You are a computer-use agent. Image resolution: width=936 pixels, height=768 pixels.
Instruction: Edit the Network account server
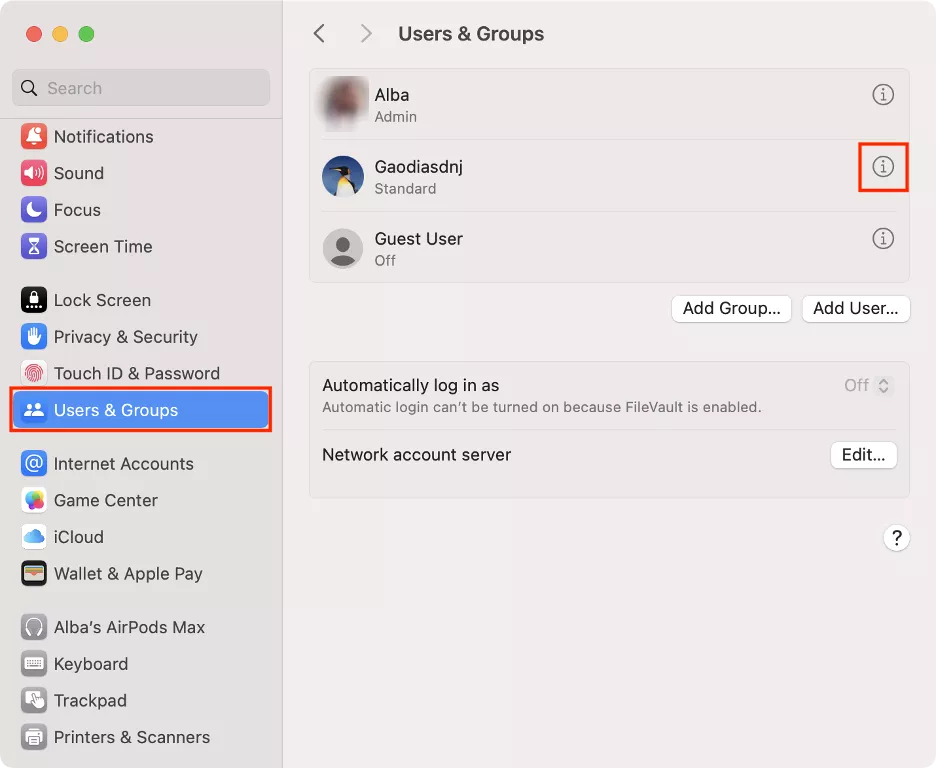click(x=863, y=455)
